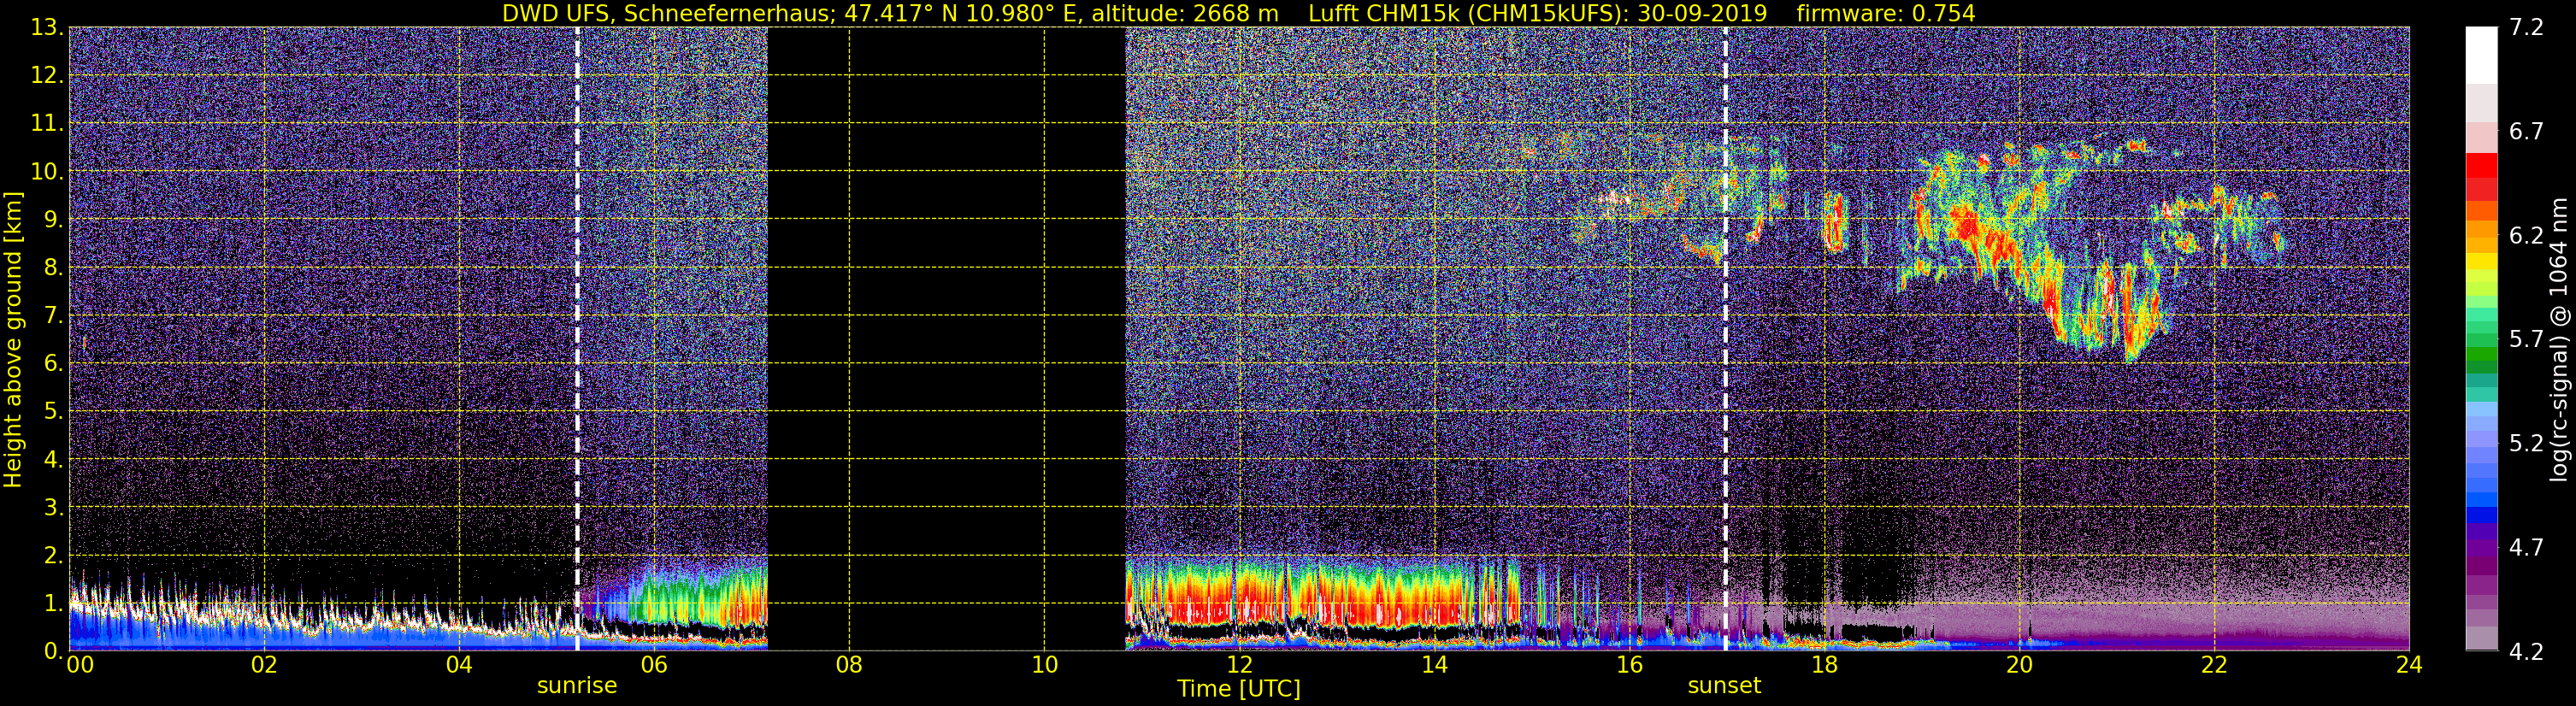The image size is (2576, 706).
Task: Select the time axis tick "24"
Action: point(2409,666)
